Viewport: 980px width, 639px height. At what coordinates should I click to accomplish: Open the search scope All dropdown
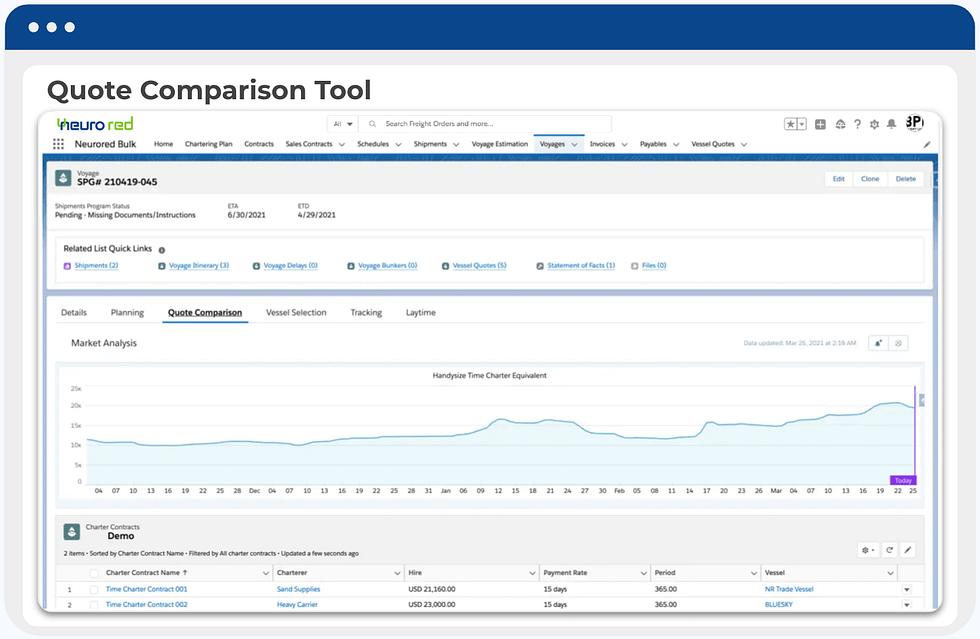pos(344,124)
